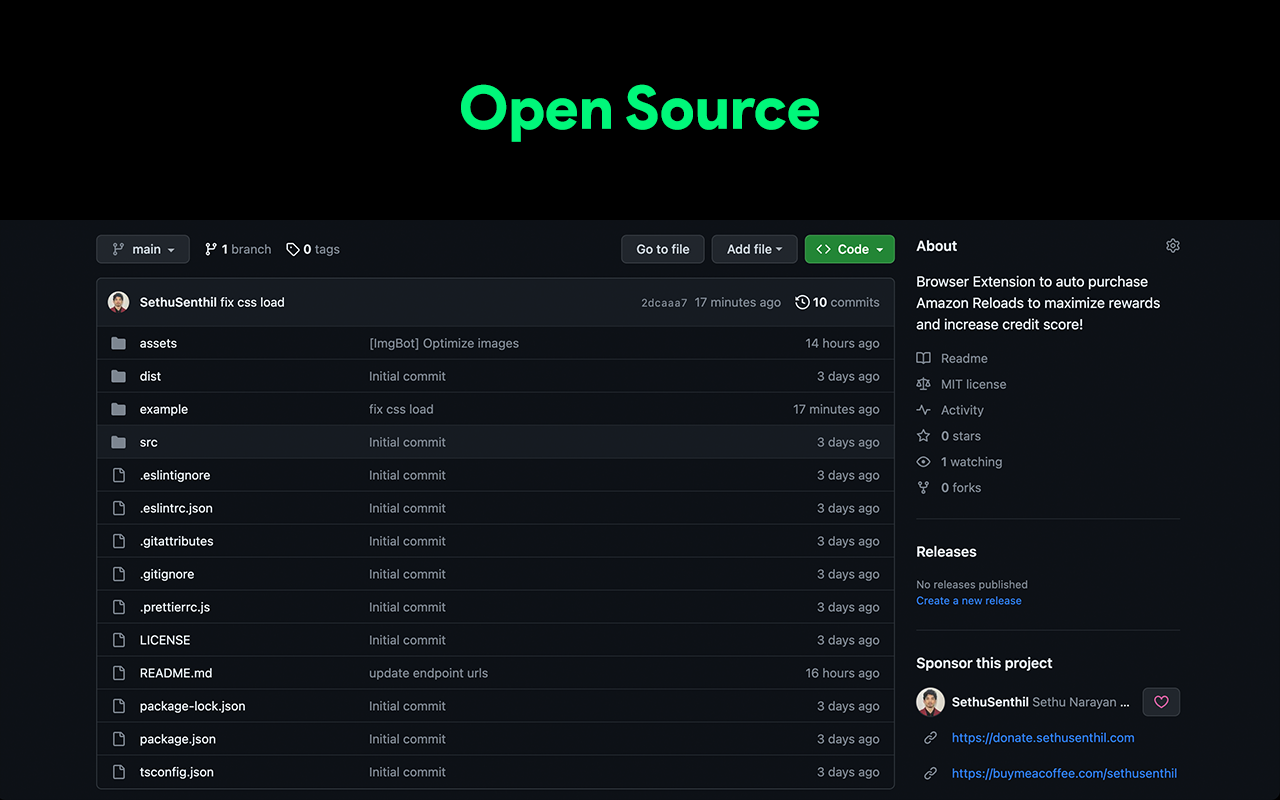Click the heart Sponsor button
The height and width of the screenshot is (800, 1280).
[1161, 702]
